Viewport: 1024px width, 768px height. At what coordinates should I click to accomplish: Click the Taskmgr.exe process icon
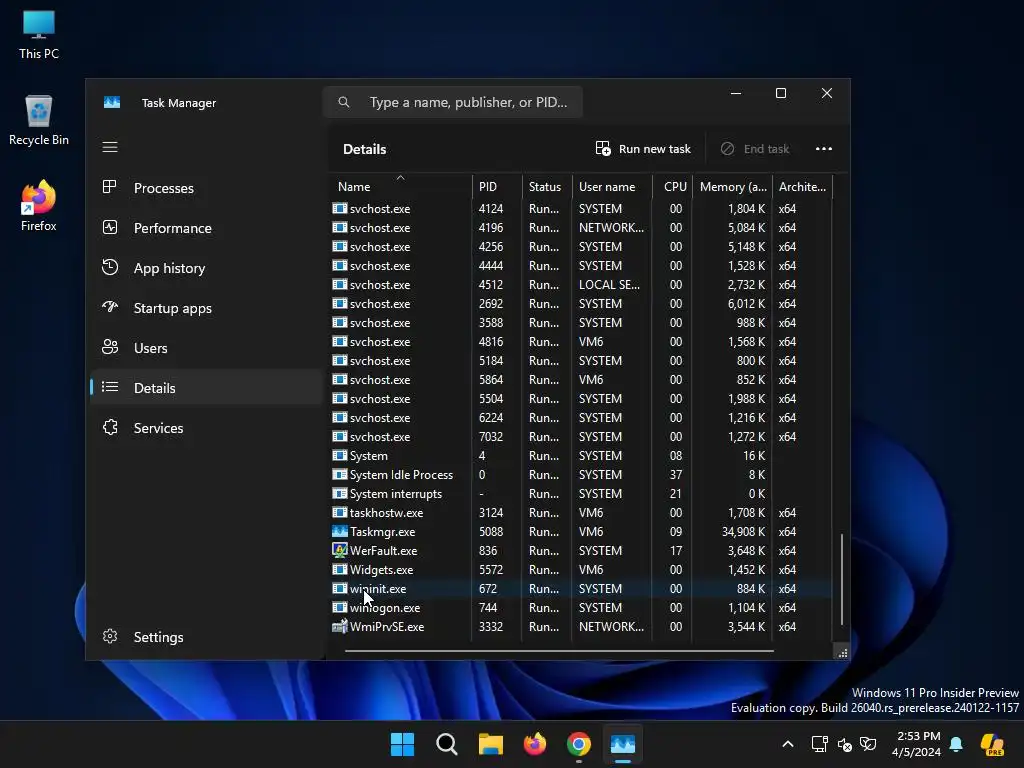(x=340, y=532)
